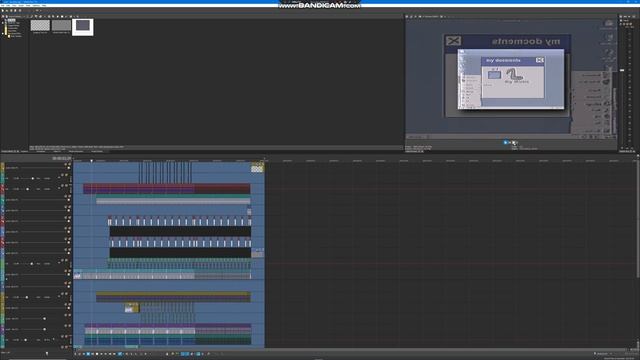Viewport: 640px width, 360px height.
Task: Select the red and purple audio clip
Action: click(x=167, y=189)
